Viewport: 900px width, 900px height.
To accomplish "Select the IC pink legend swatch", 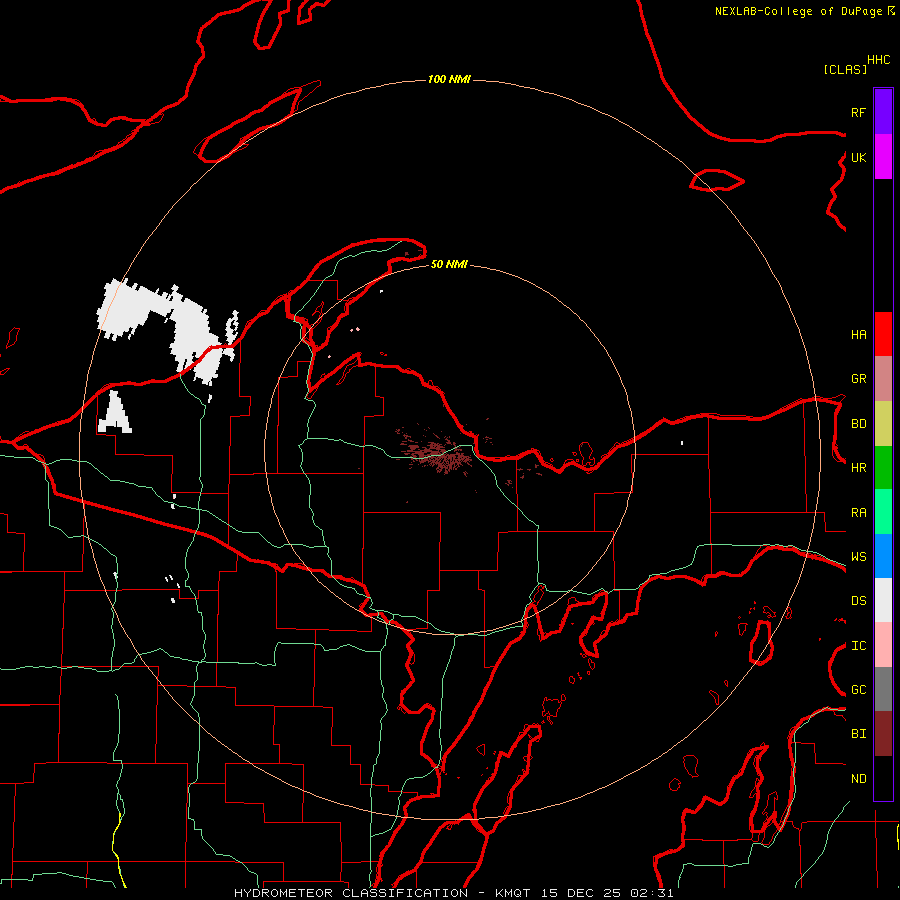I will point(883,645).
